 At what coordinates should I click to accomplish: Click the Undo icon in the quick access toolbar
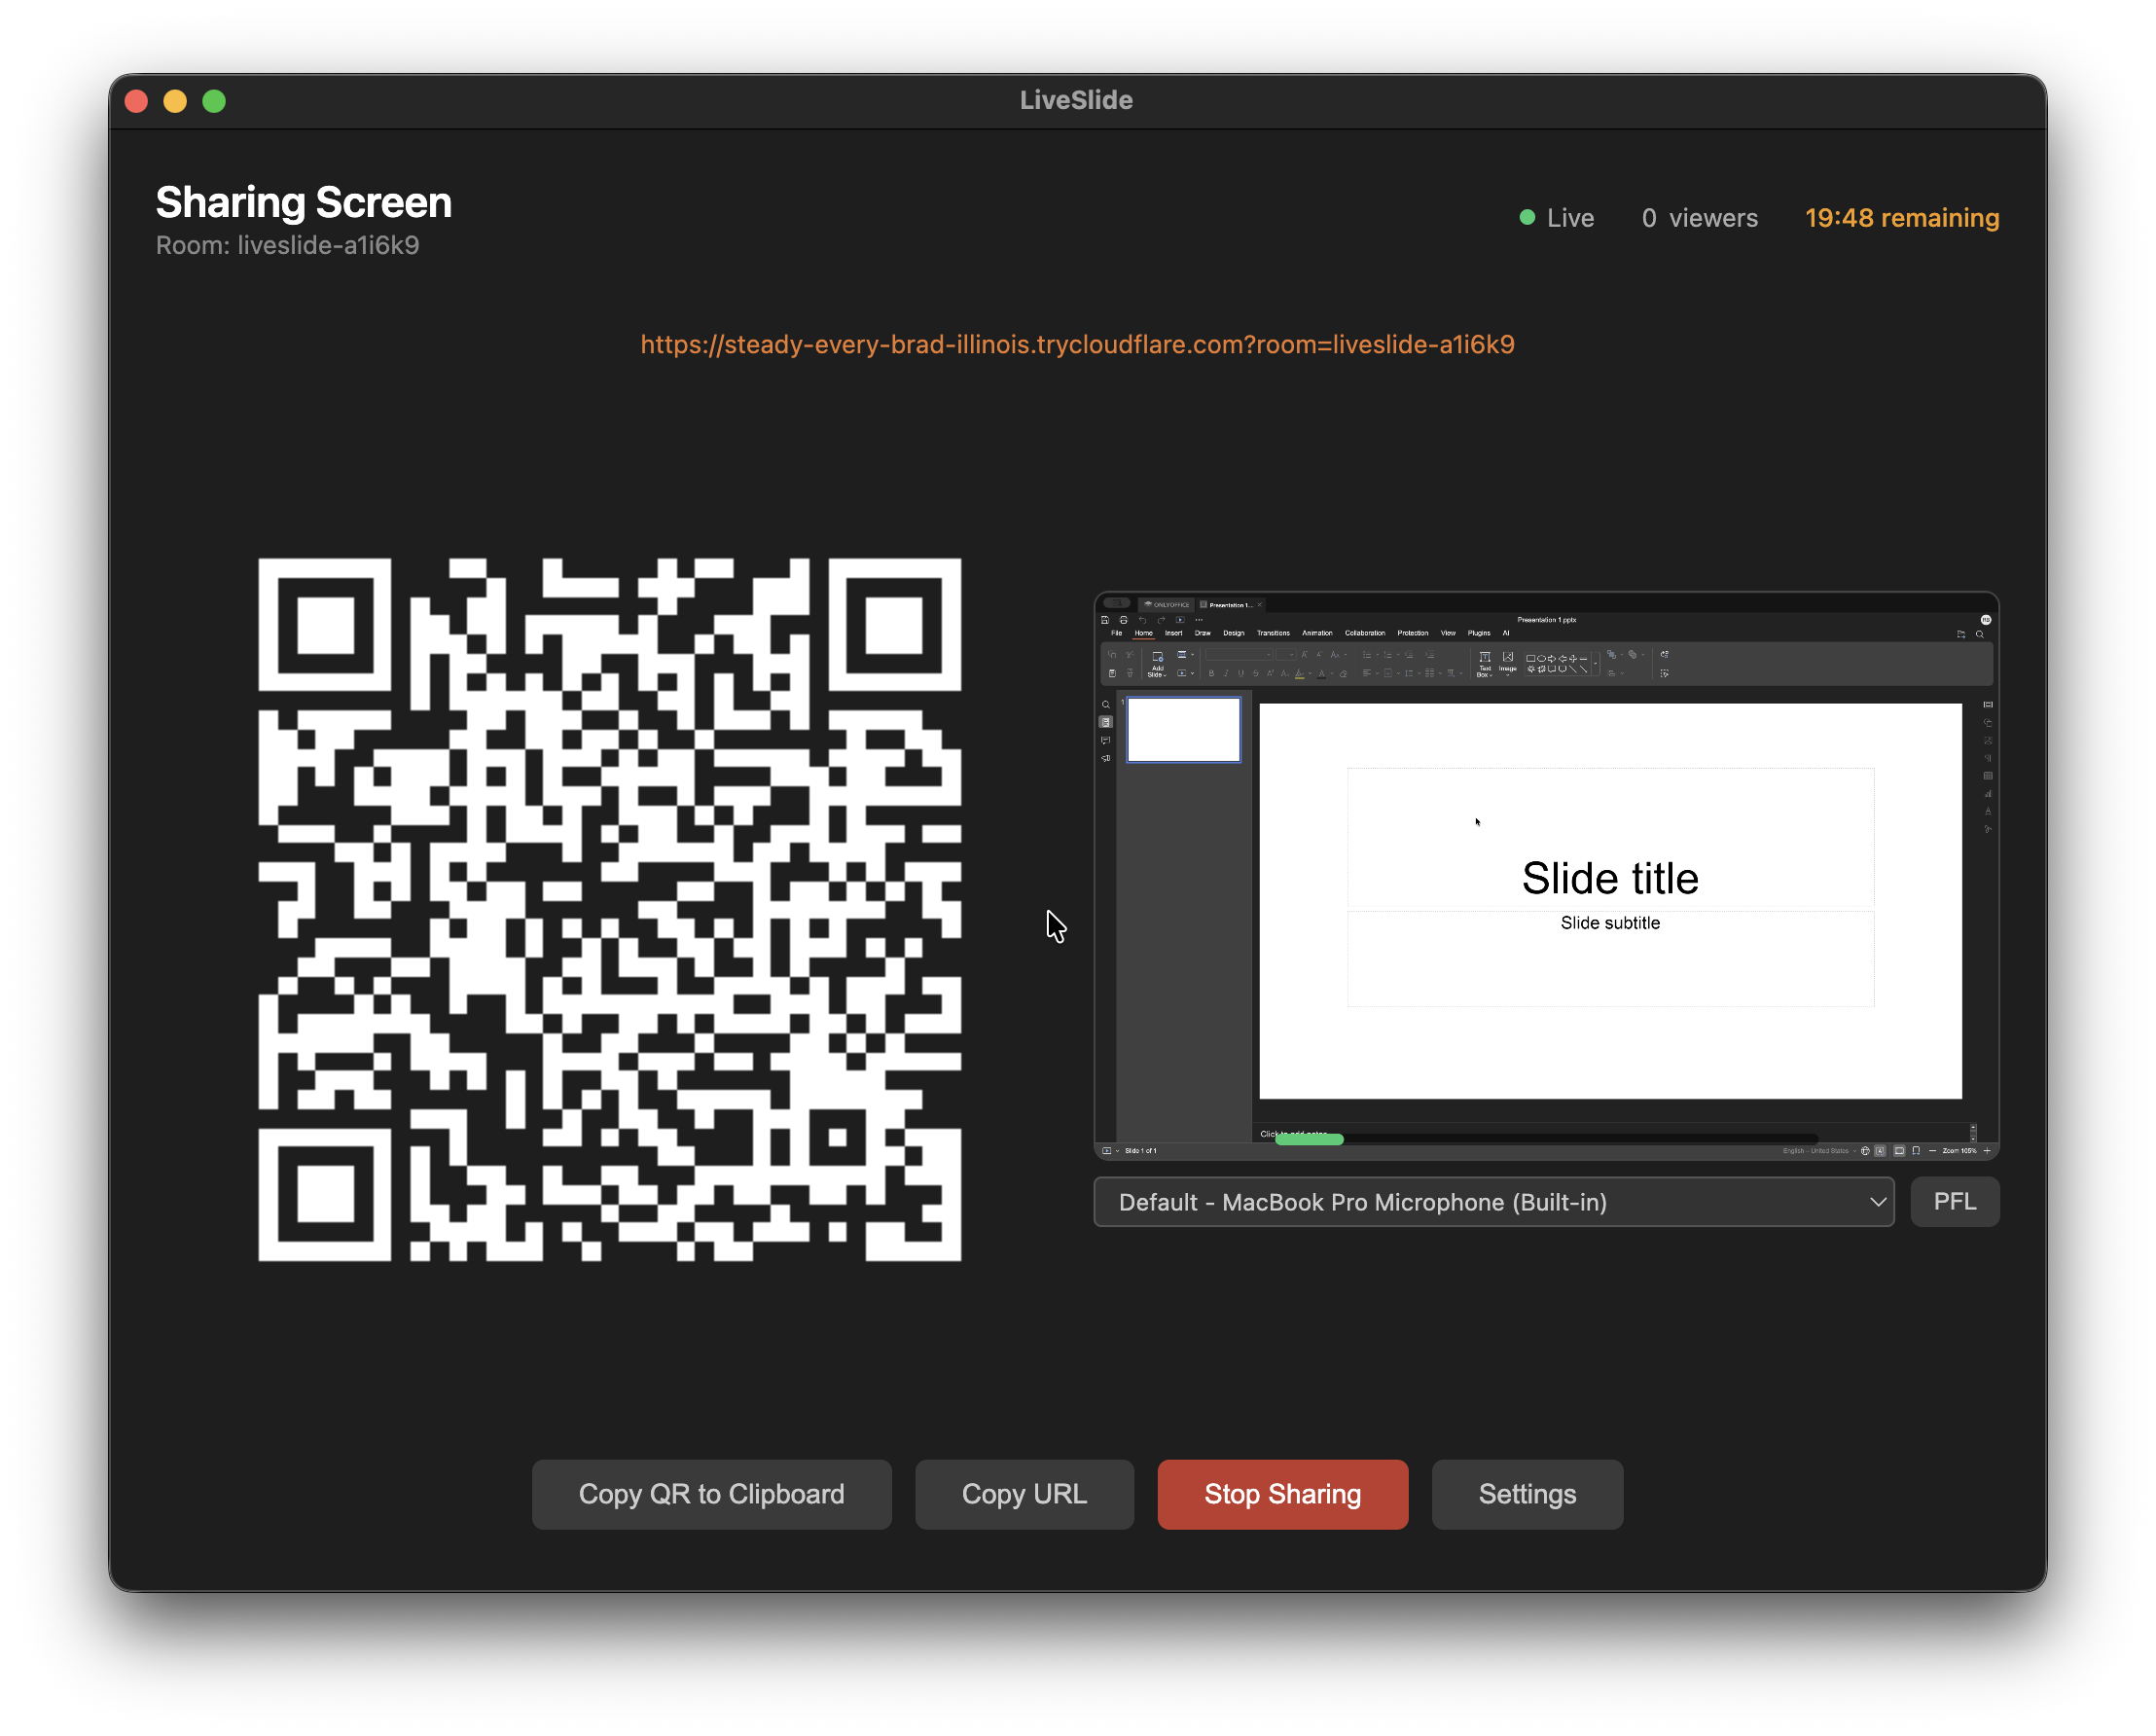[x=1143, y=620]
